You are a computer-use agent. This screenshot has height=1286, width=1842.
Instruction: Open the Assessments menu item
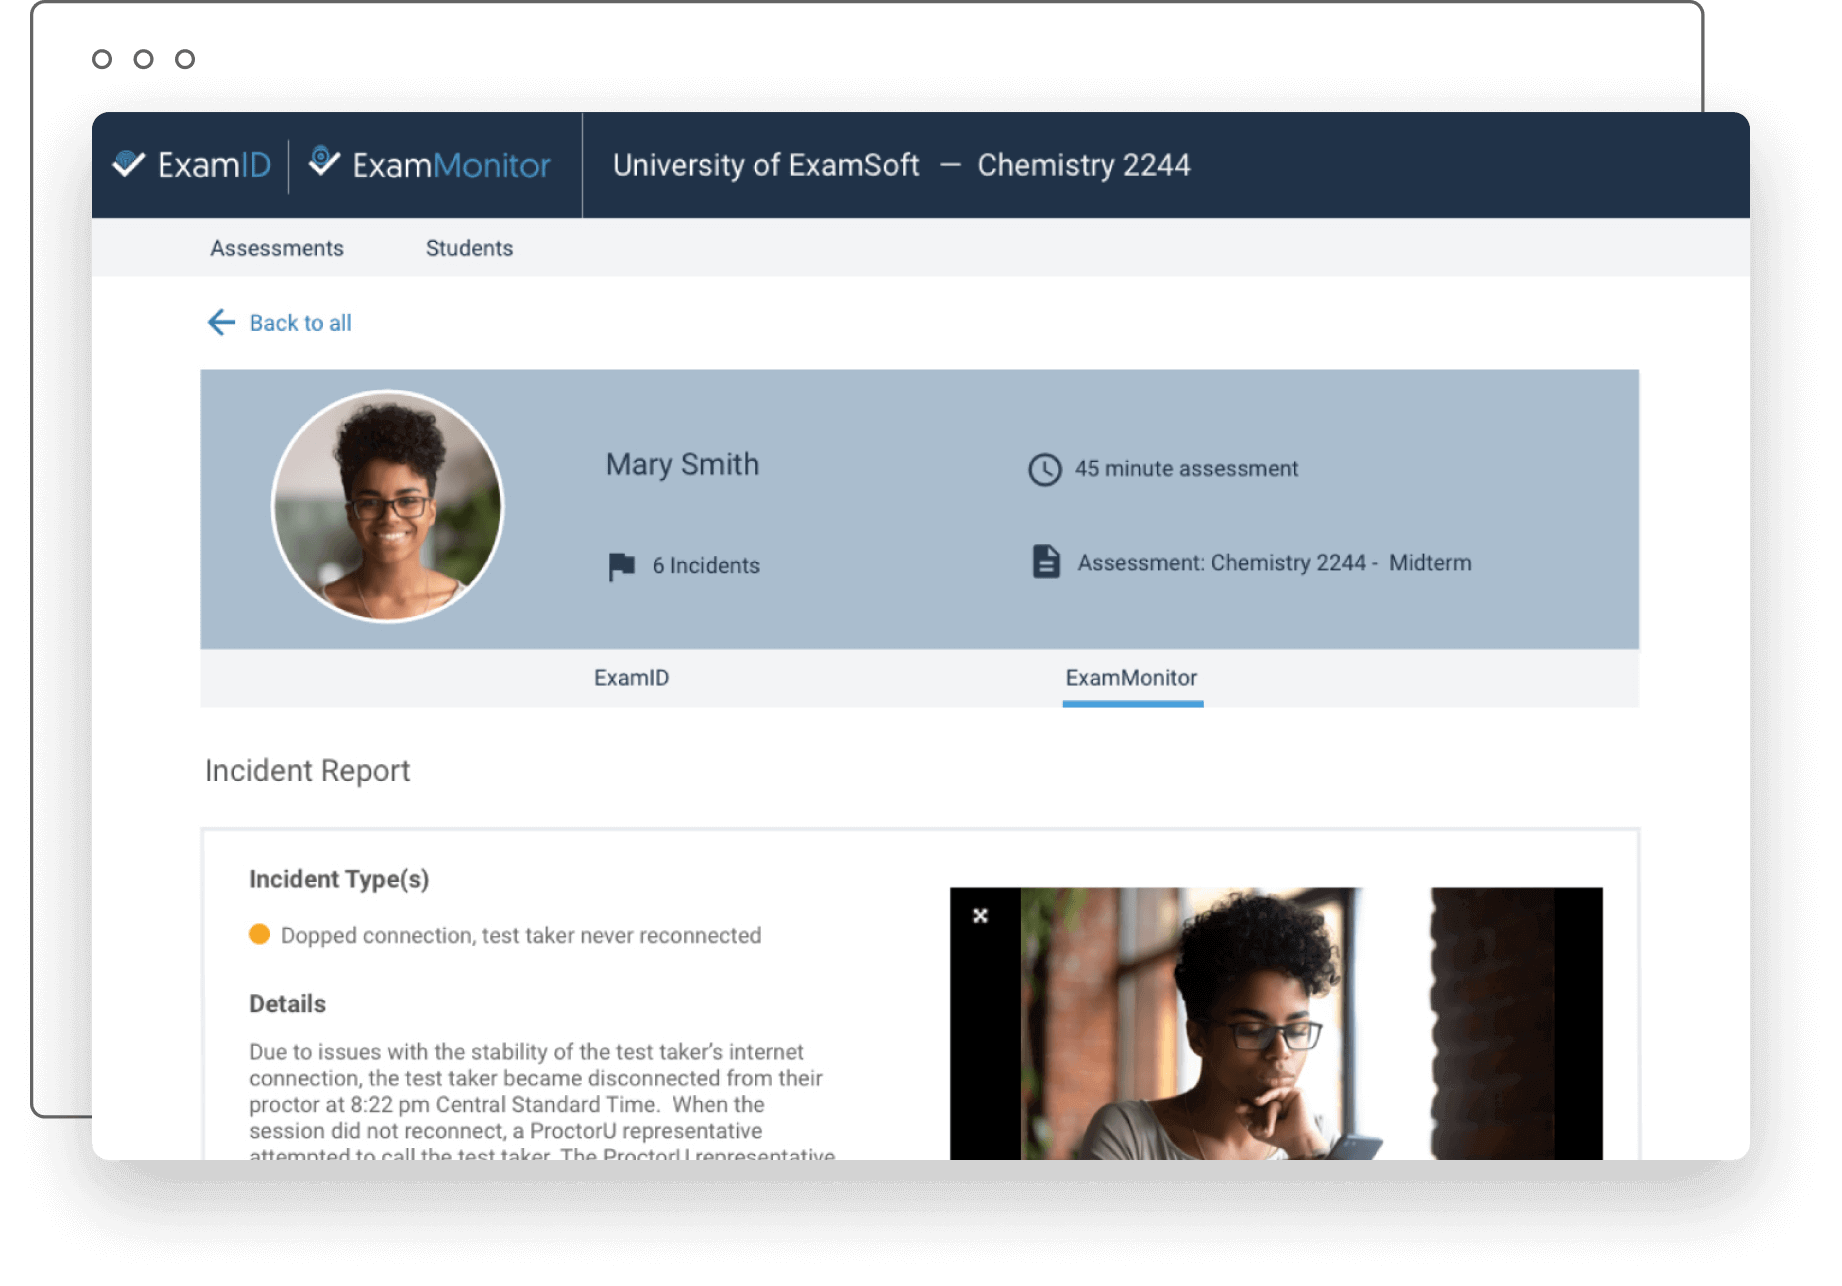pyautogui.click(x=277, y=248)
